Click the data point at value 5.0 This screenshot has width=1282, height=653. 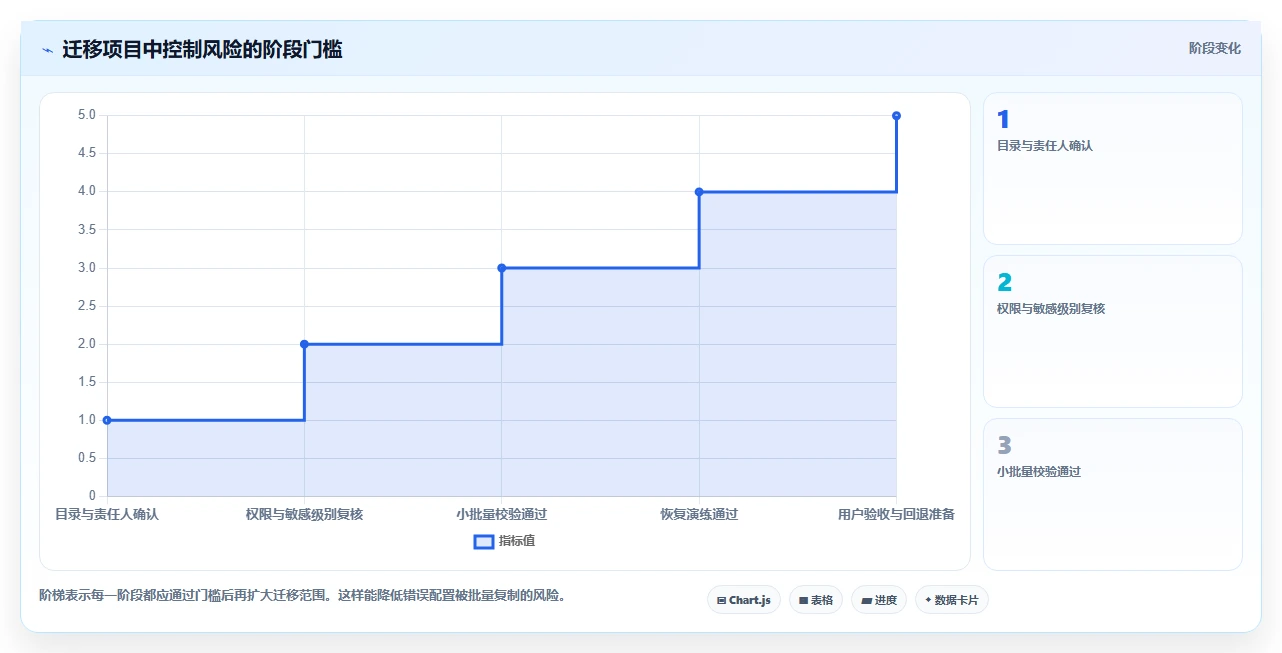pos(896,116)
